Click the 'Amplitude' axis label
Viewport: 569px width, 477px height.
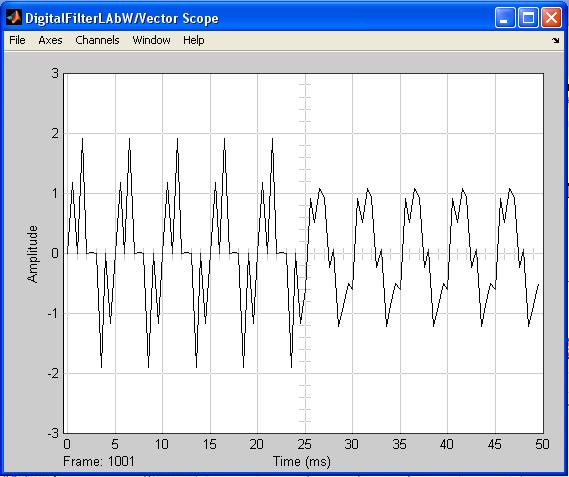[33, 254]
